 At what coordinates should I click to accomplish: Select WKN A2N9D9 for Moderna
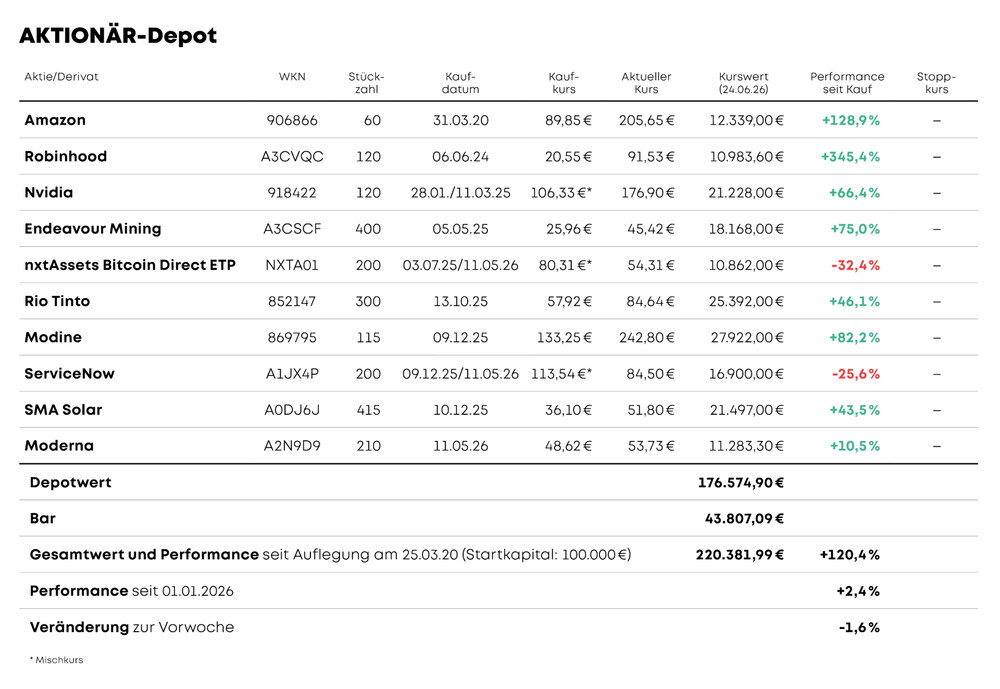[292, 446]
